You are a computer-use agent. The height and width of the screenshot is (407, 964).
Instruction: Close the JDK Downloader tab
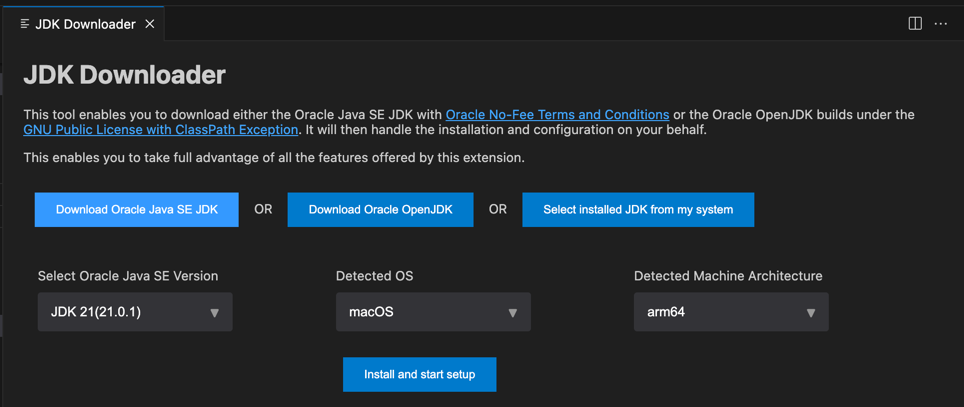(x=150, y=24)
